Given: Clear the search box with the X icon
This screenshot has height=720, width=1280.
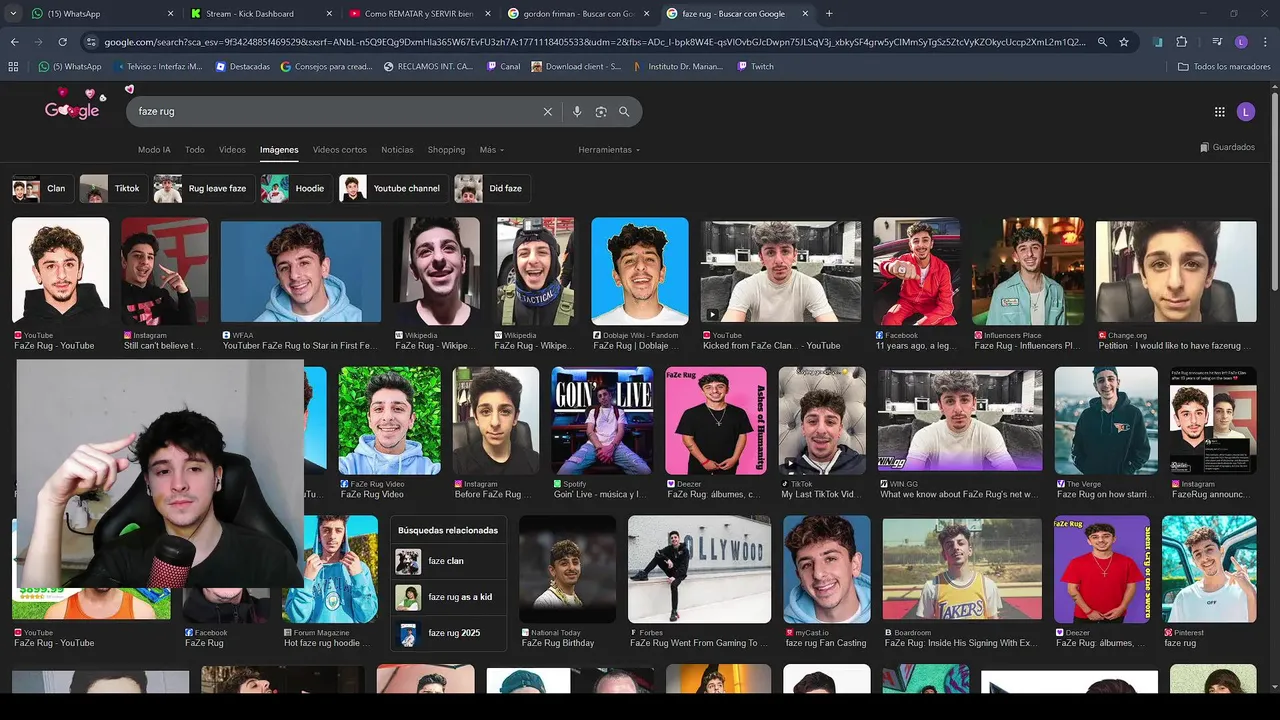Looking at the screenshot, I should click(x=547, y=112).
